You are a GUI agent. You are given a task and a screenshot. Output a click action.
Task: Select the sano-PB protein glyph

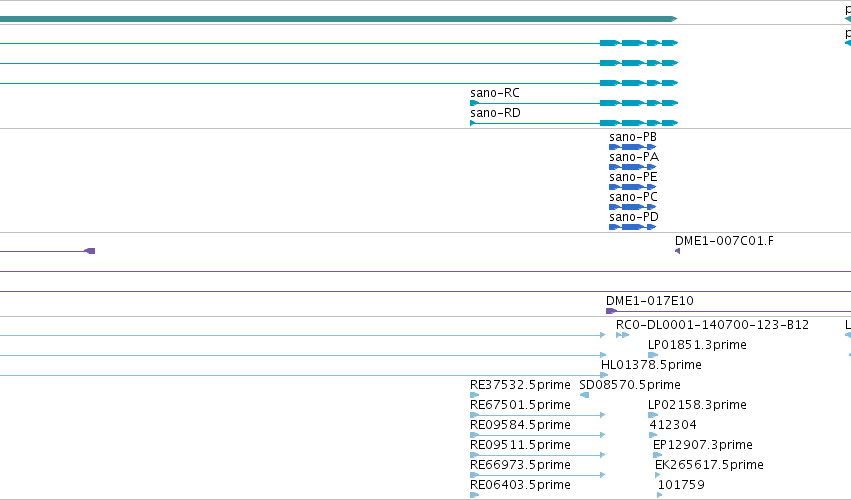[633, 147]
